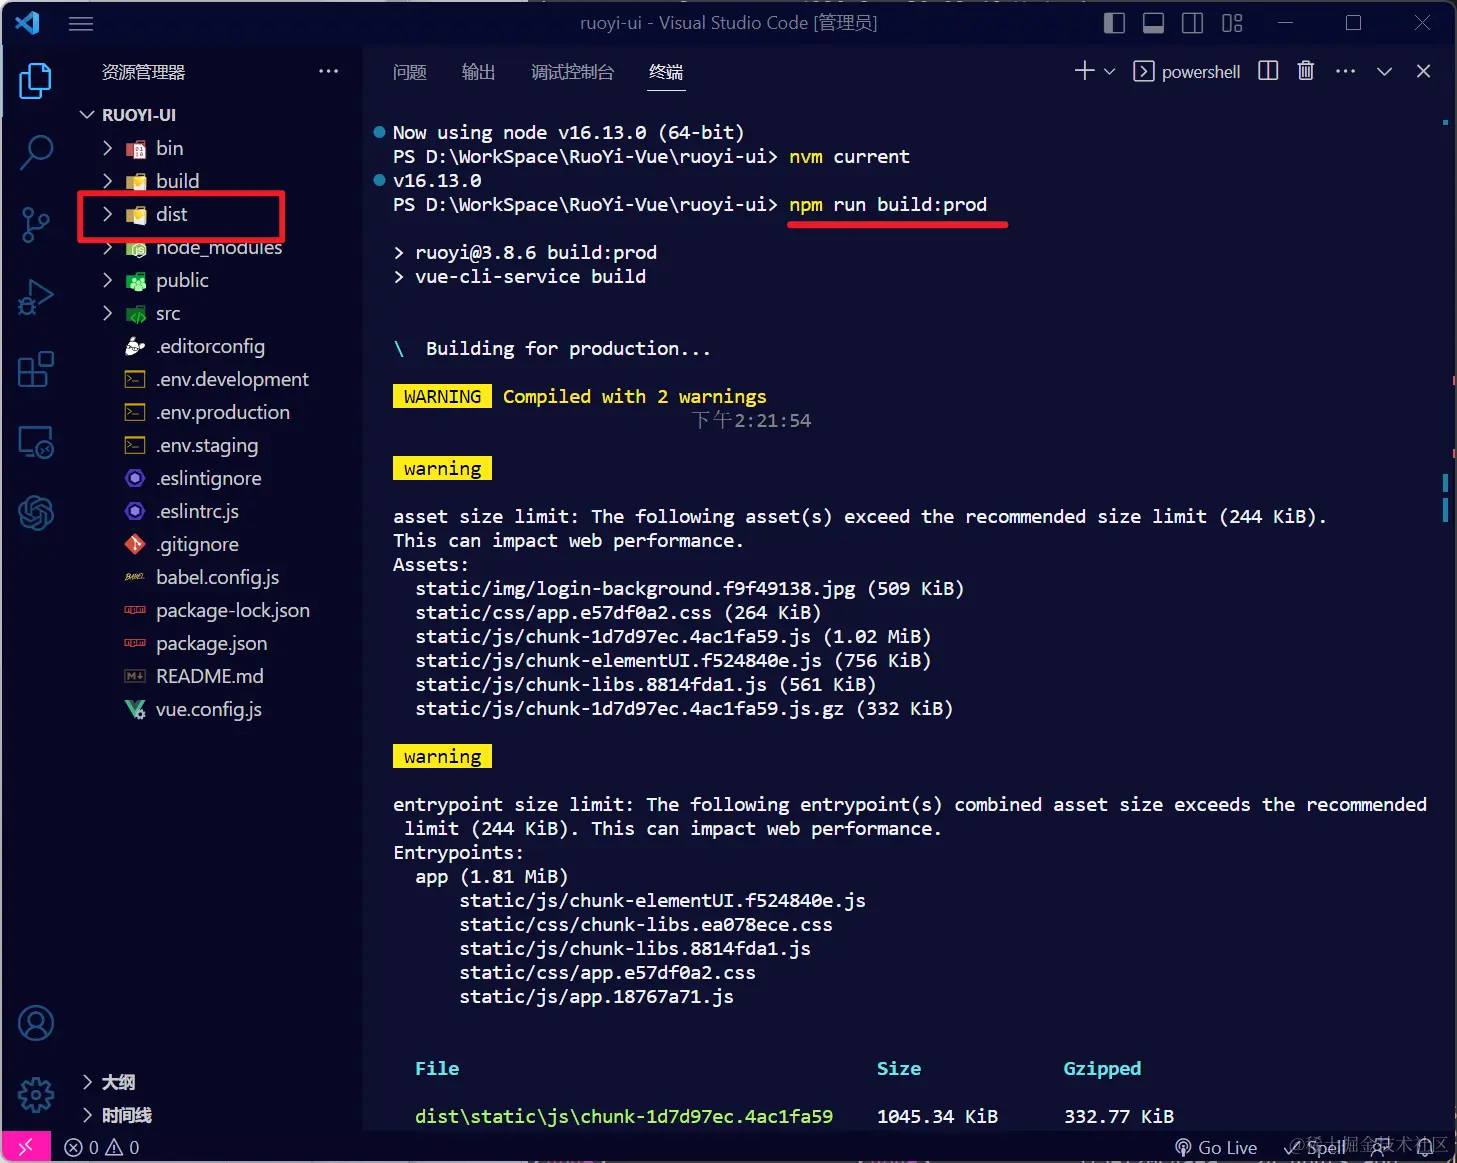Expand the src folder
This screenshot has width=1457, height=1163.
tap(108, 313)
